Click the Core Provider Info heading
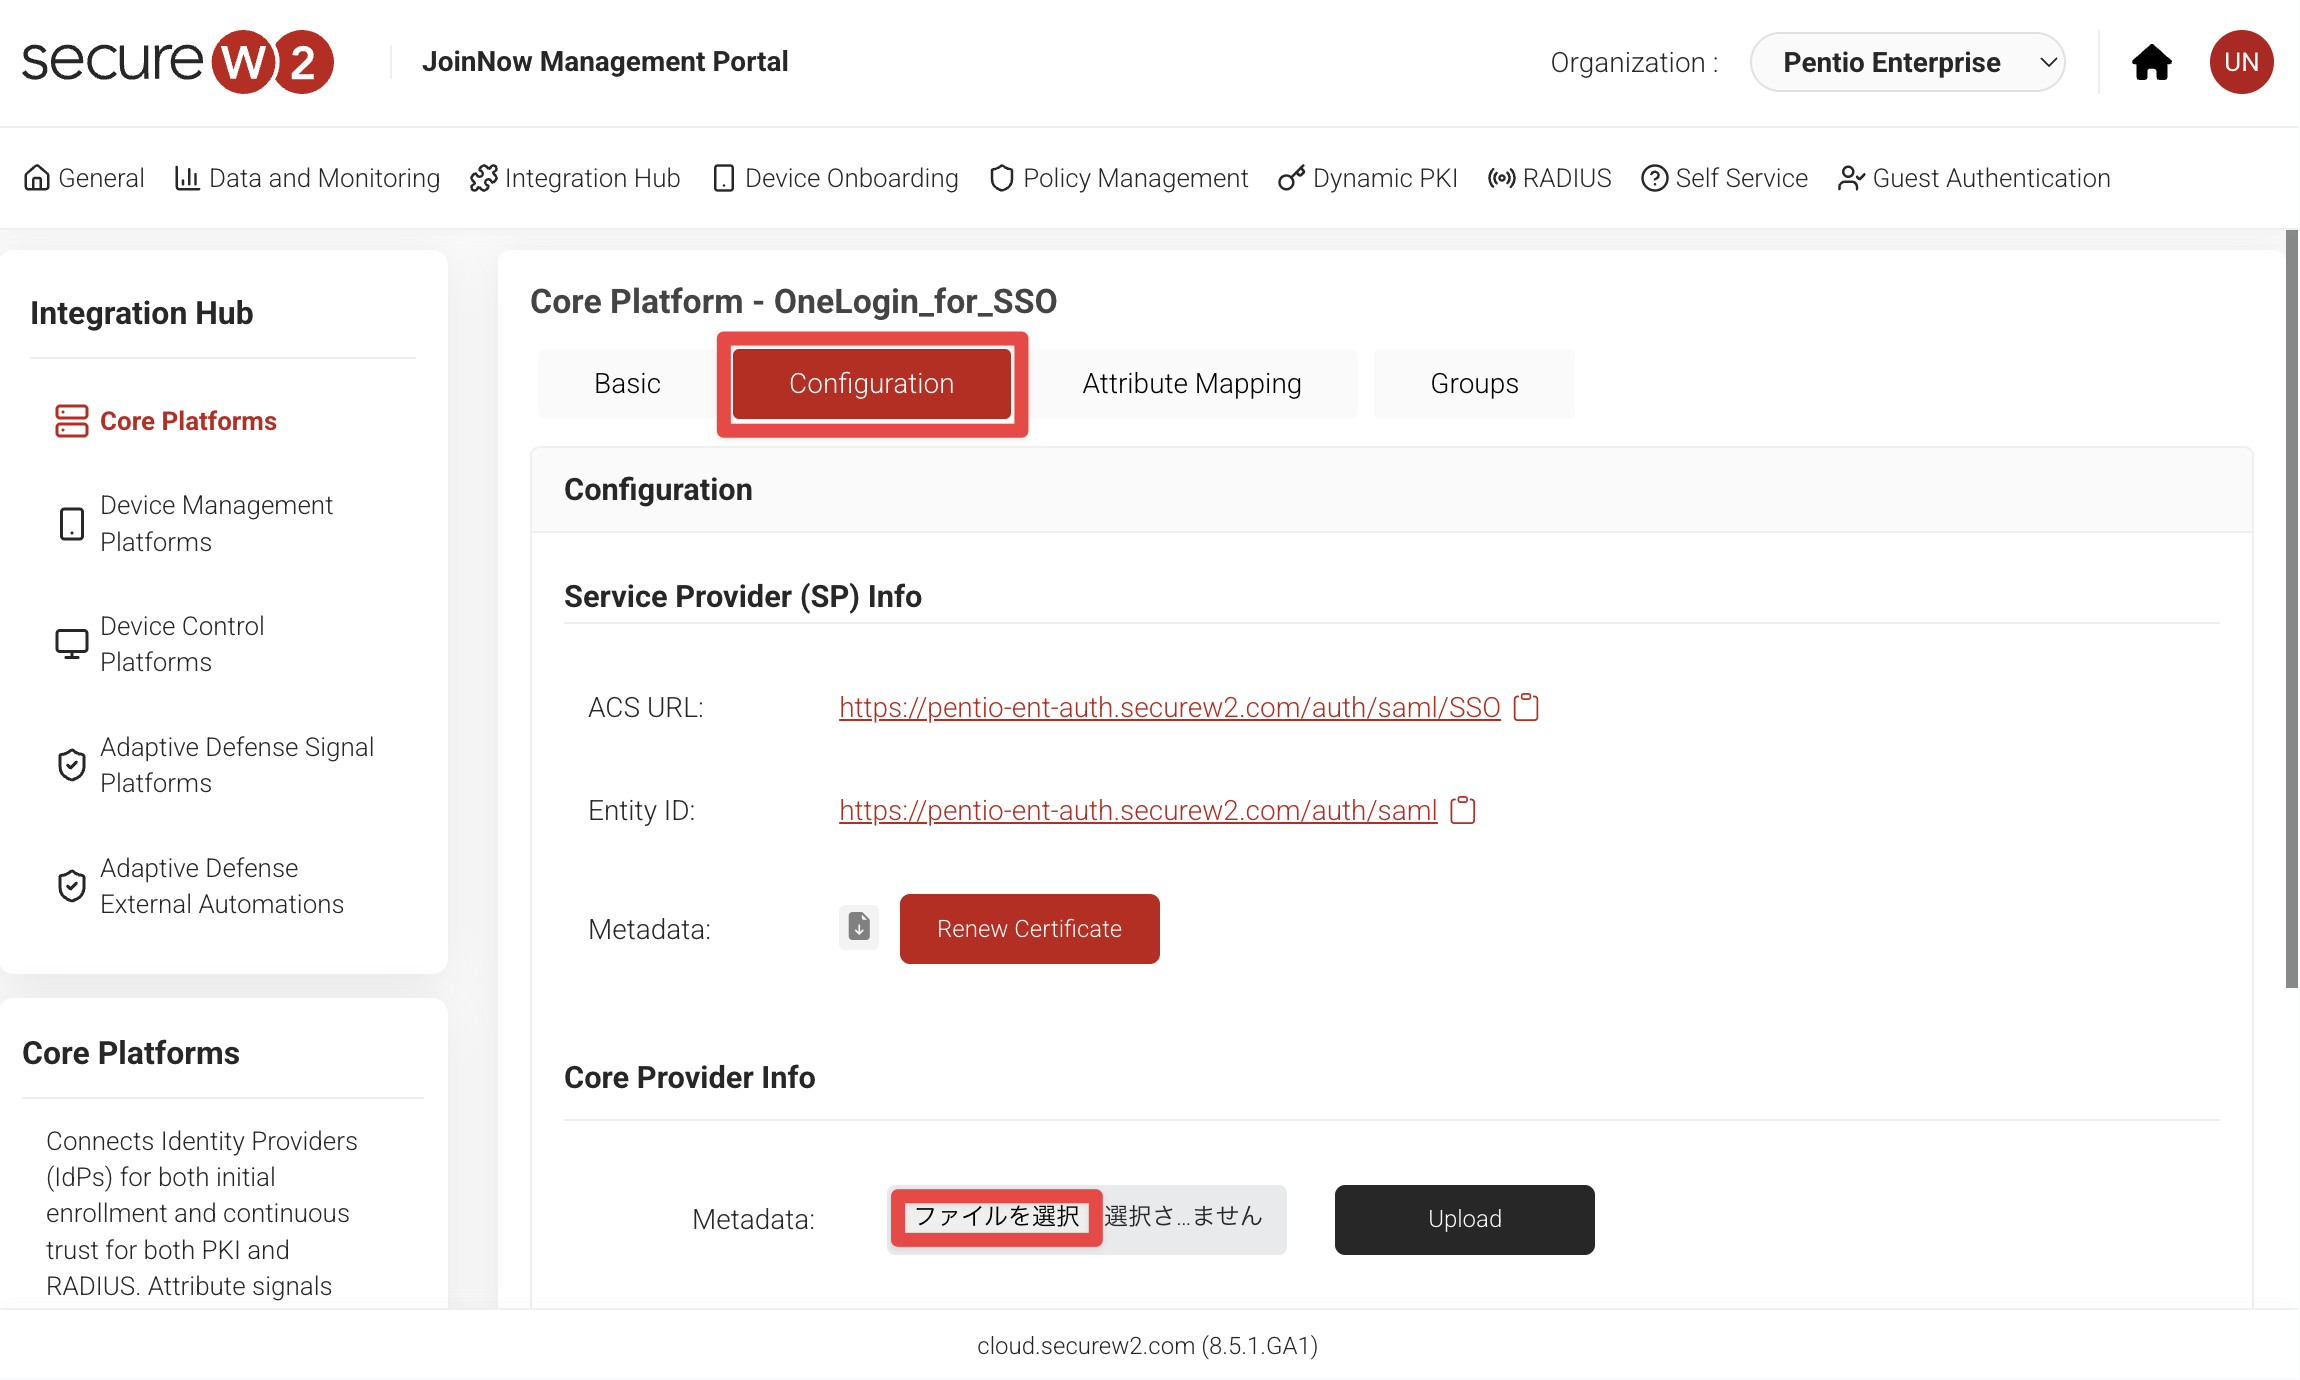Image resolution: width=2300 pixels, height=1380 pixels. click(x=689, y=1077)
